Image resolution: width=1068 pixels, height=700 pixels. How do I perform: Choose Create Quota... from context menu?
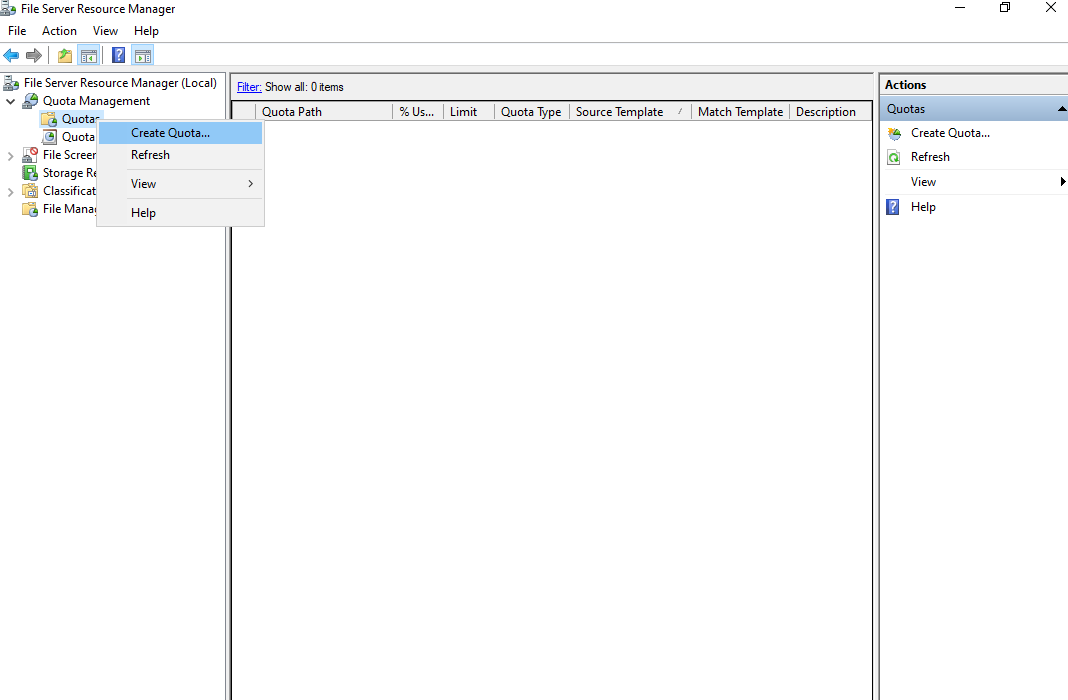[180, 133]
